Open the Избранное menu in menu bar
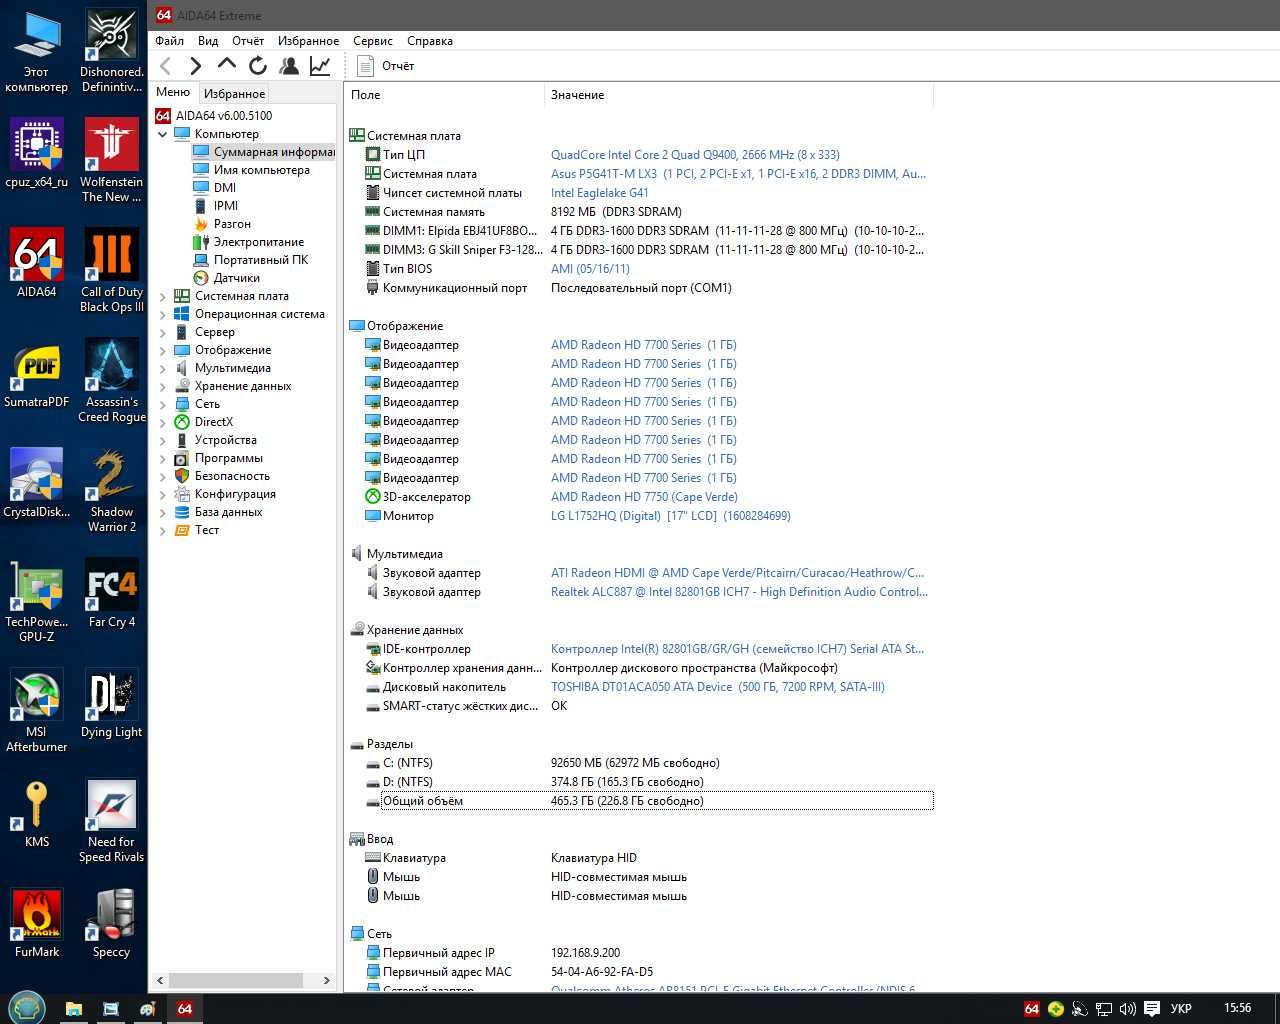Image resolution: width=1280 pixels, height=1024 pixels. 308,41
